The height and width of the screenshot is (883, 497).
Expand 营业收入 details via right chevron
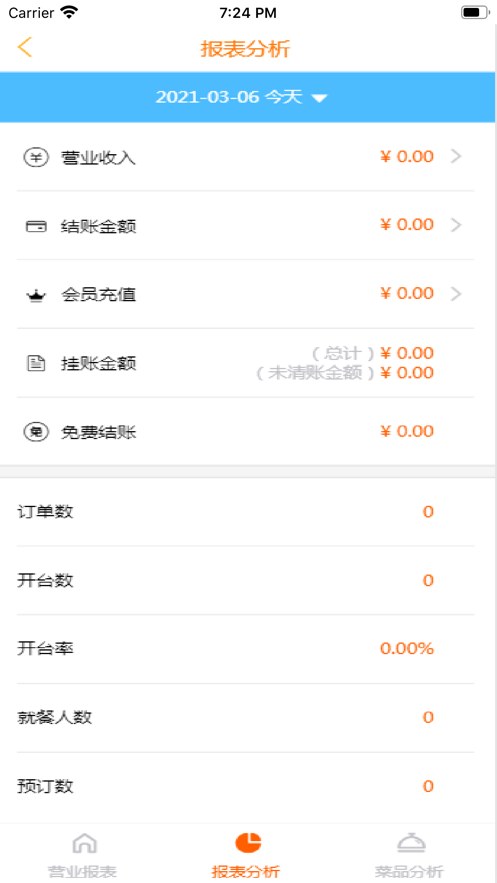[456, 157]
